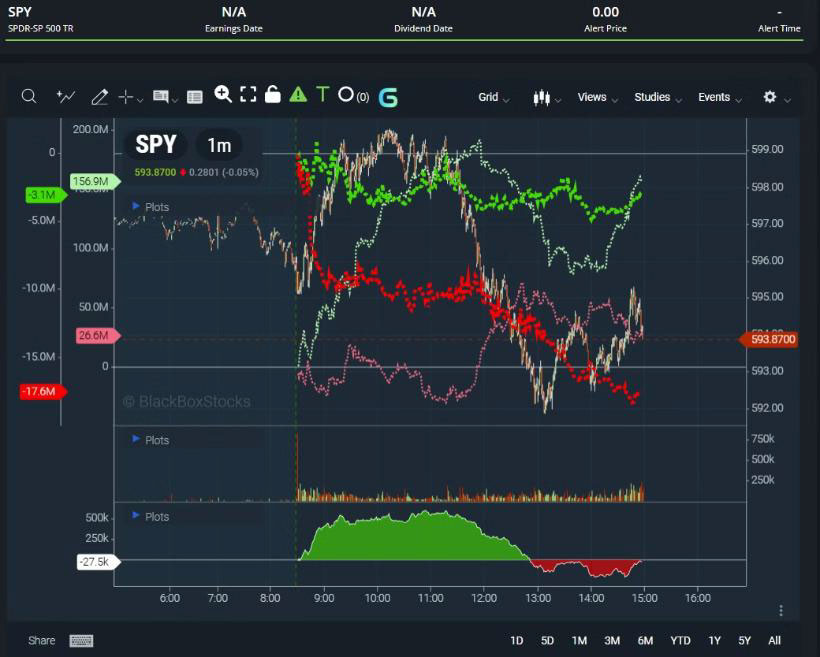Screen dimensions: 820x657
Task: Open the candlestick chart type selector
Action: [x=546, y=98]
